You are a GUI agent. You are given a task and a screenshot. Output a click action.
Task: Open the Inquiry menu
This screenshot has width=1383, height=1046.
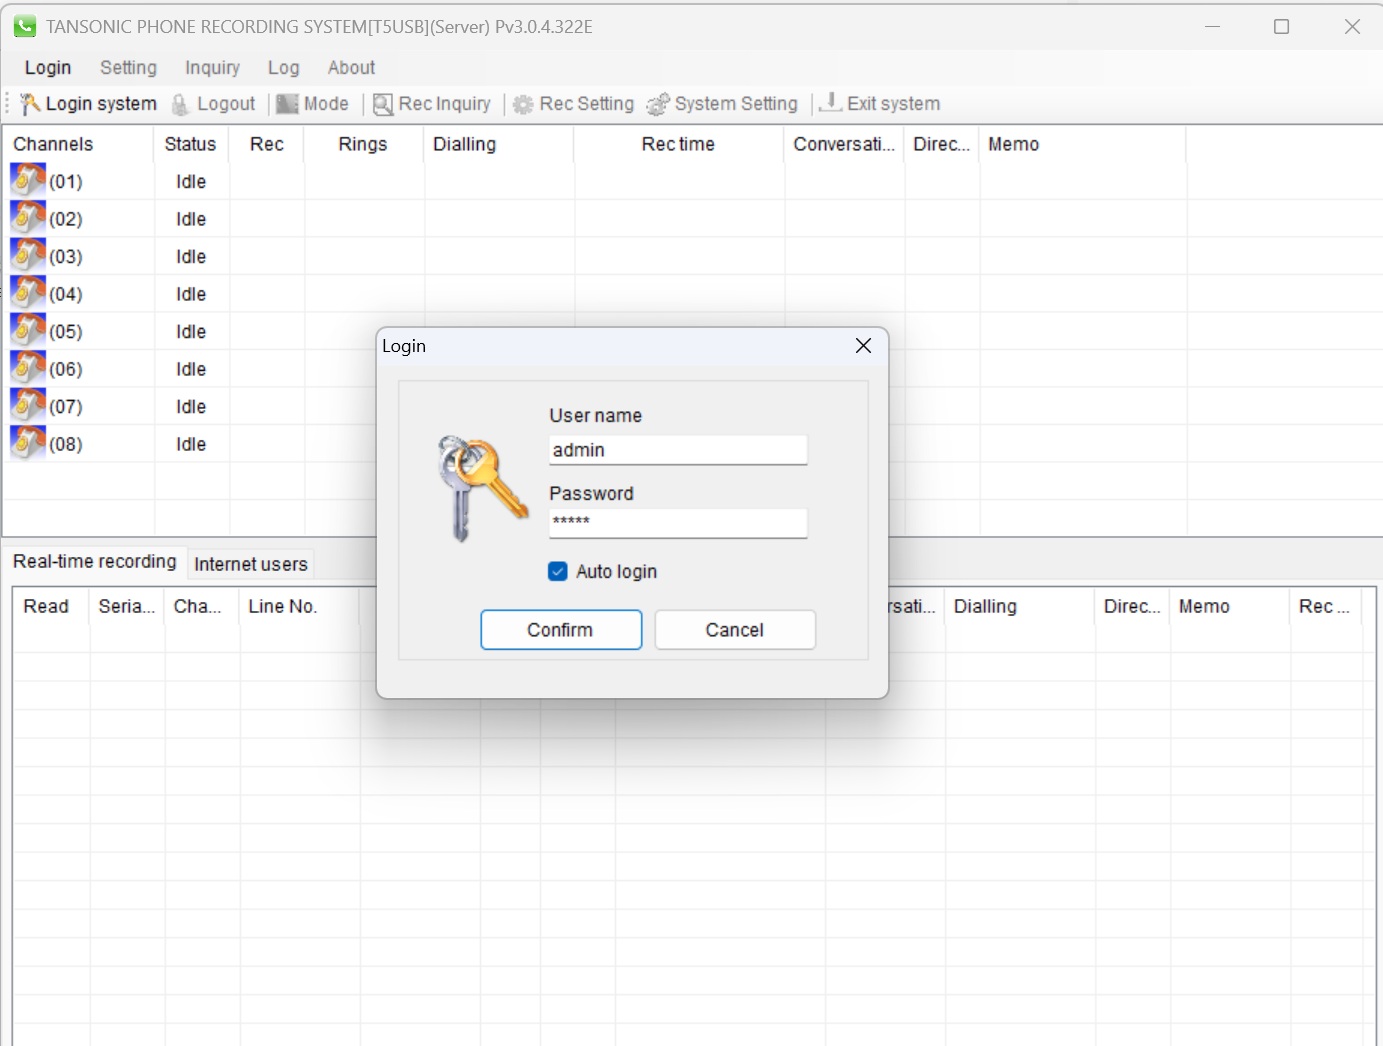(212, 68)
